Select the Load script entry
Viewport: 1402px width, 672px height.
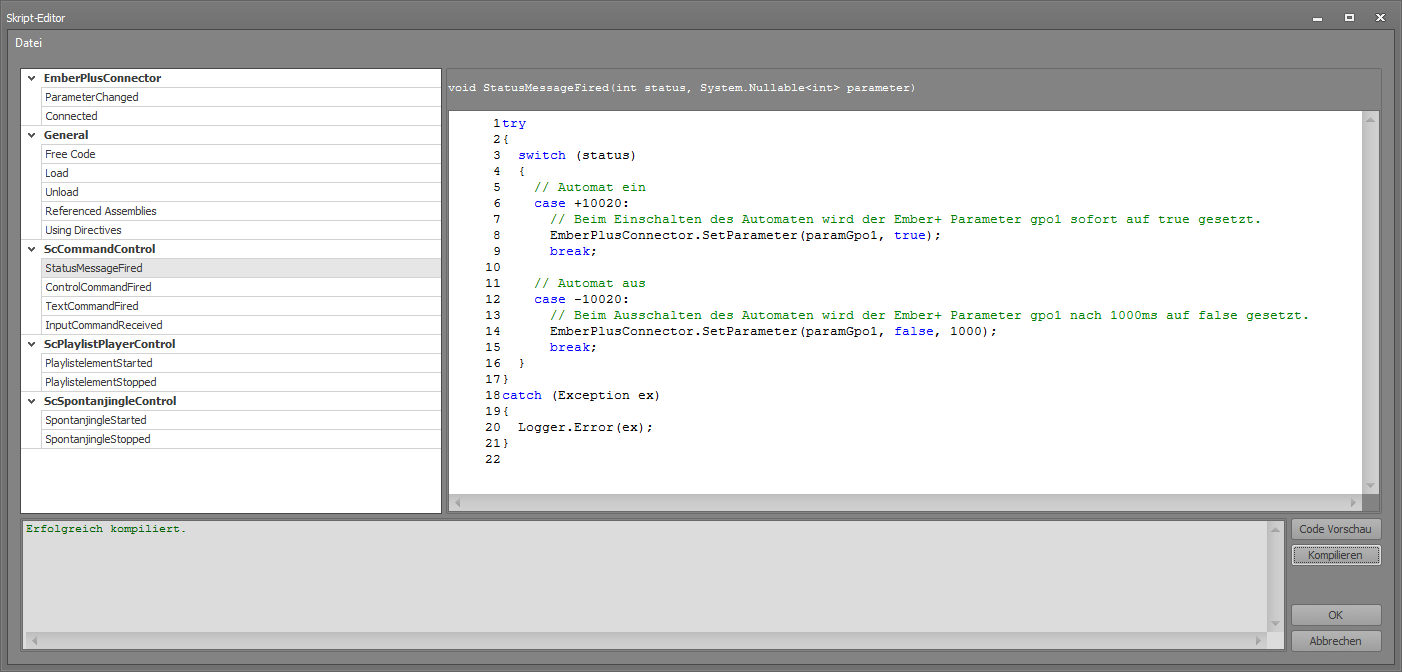241,173
